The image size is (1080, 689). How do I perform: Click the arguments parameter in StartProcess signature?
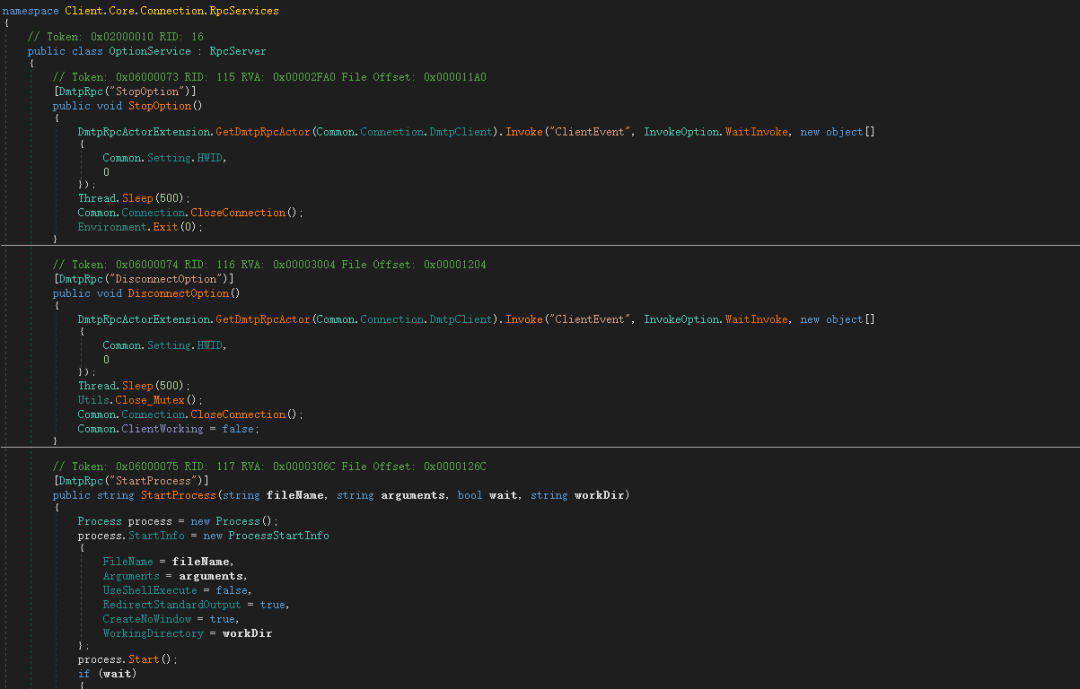413,495
